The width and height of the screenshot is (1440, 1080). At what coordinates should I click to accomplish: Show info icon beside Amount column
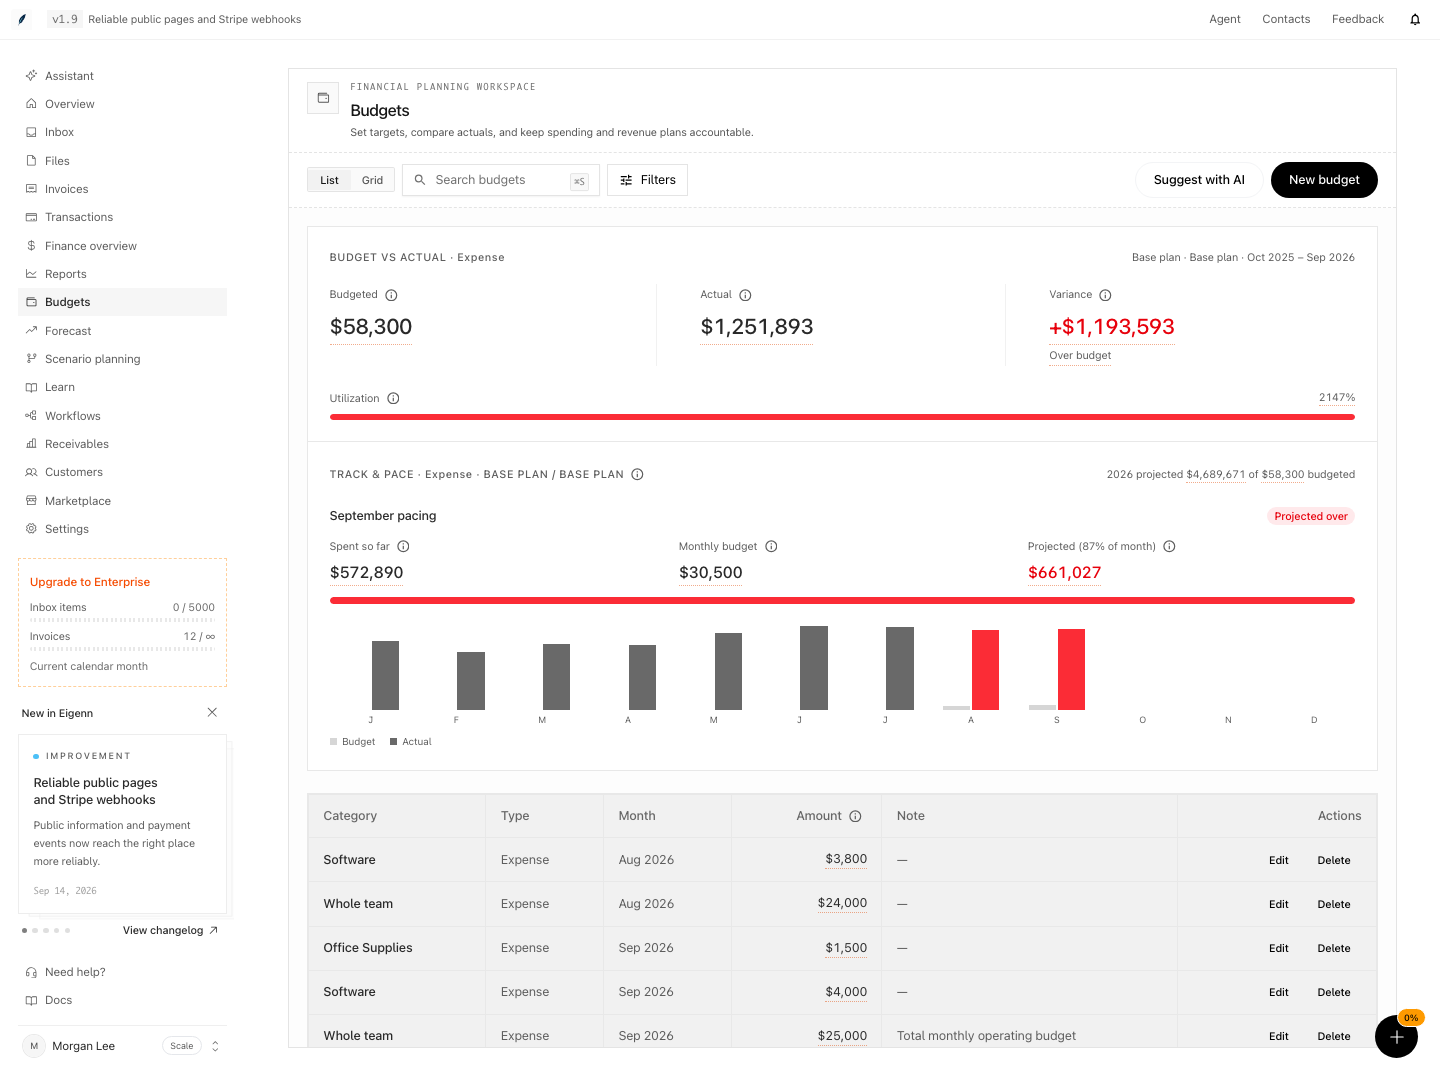[855, 816]
